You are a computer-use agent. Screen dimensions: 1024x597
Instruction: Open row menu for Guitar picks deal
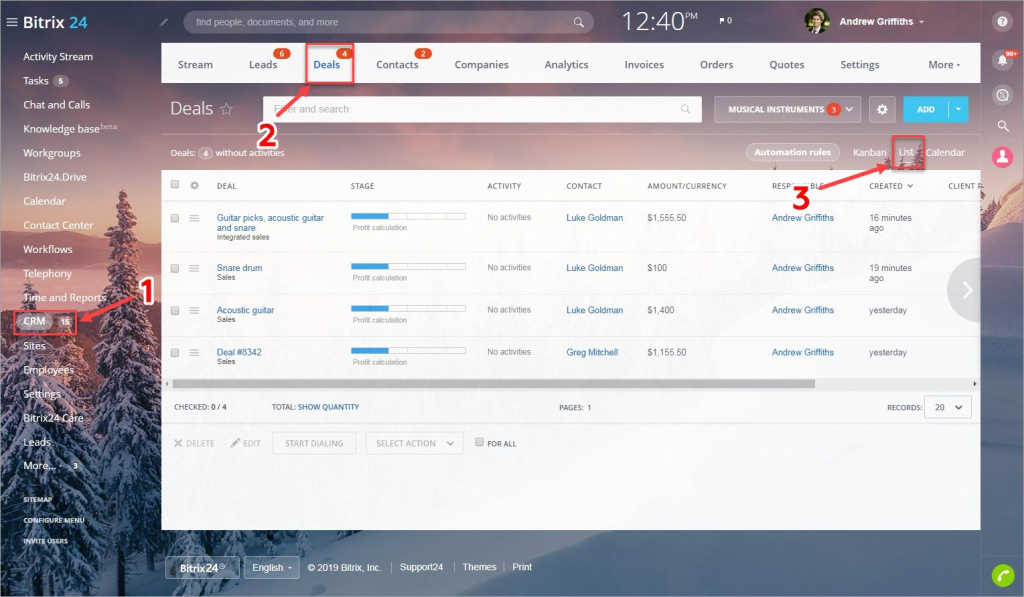coord(194,218)
